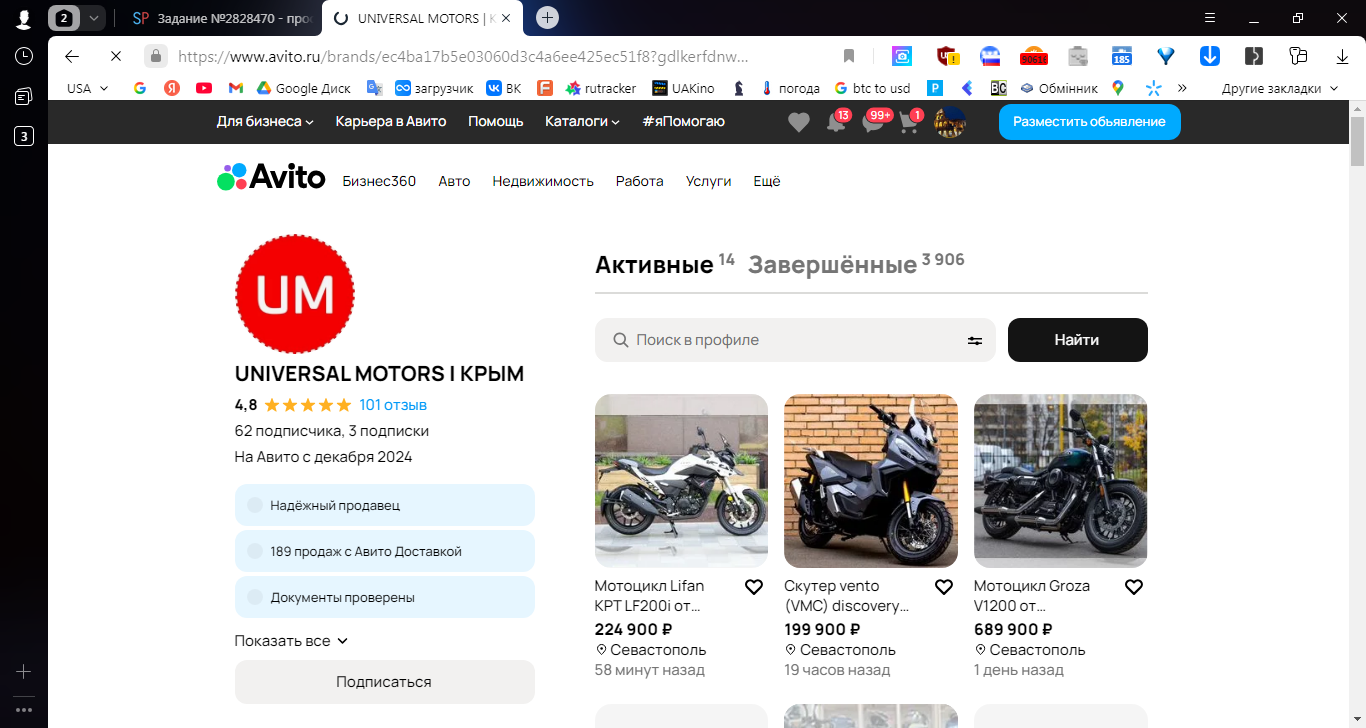Add the Groza V1200 motorcycle to favorites
This screenshot has width=1366, height=728.
click(1134, 587)
